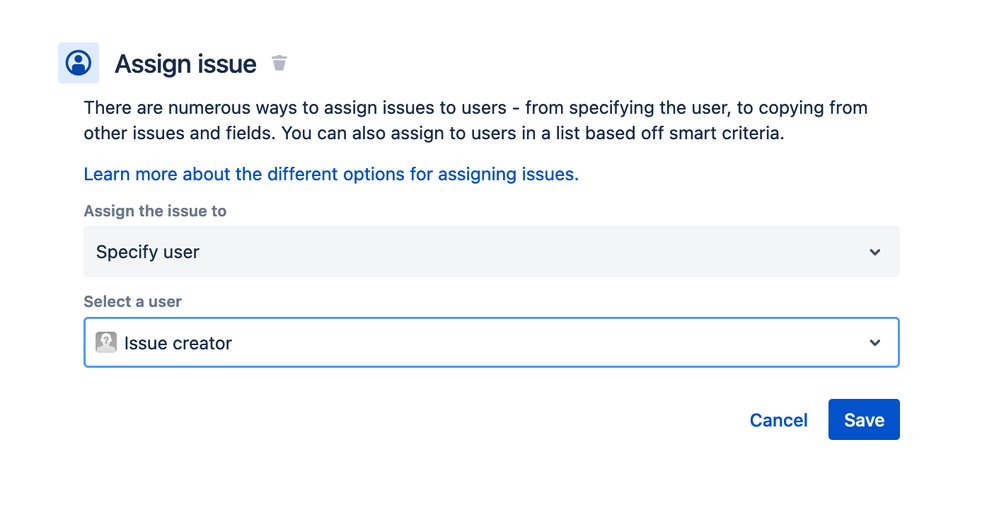Click the Assign issue person icon
The height and width of the screenshot is (512, 999).
(x=78, y=63)
